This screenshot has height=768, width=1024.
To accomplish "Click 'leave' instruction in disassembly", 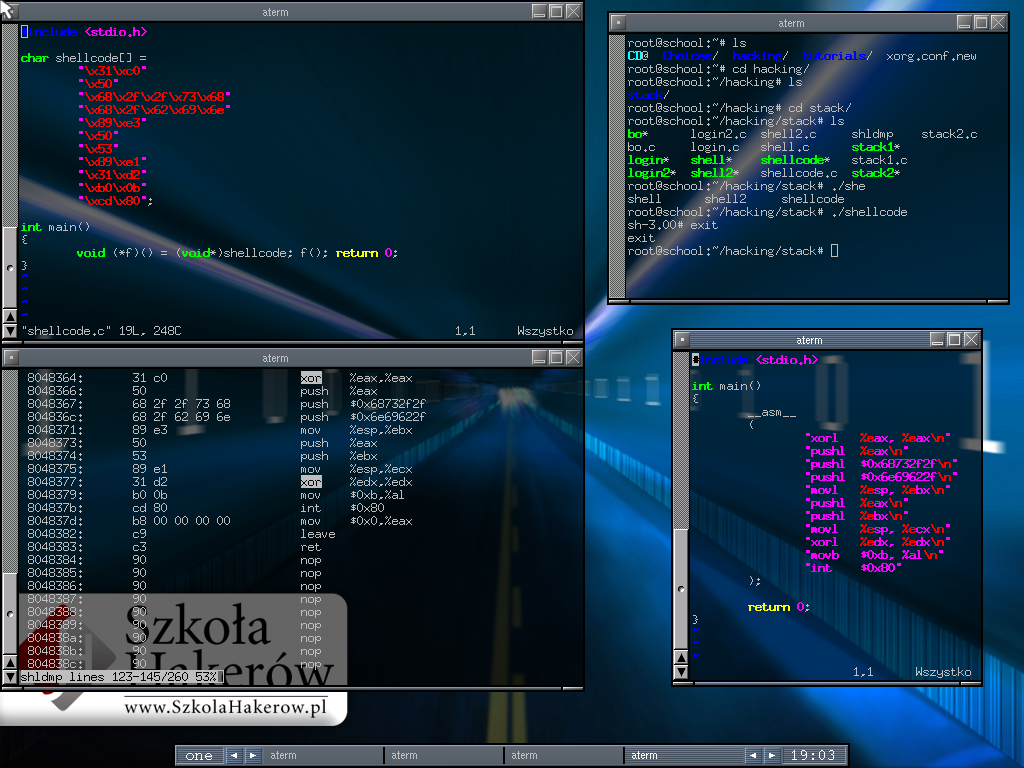I will point(317,534).
